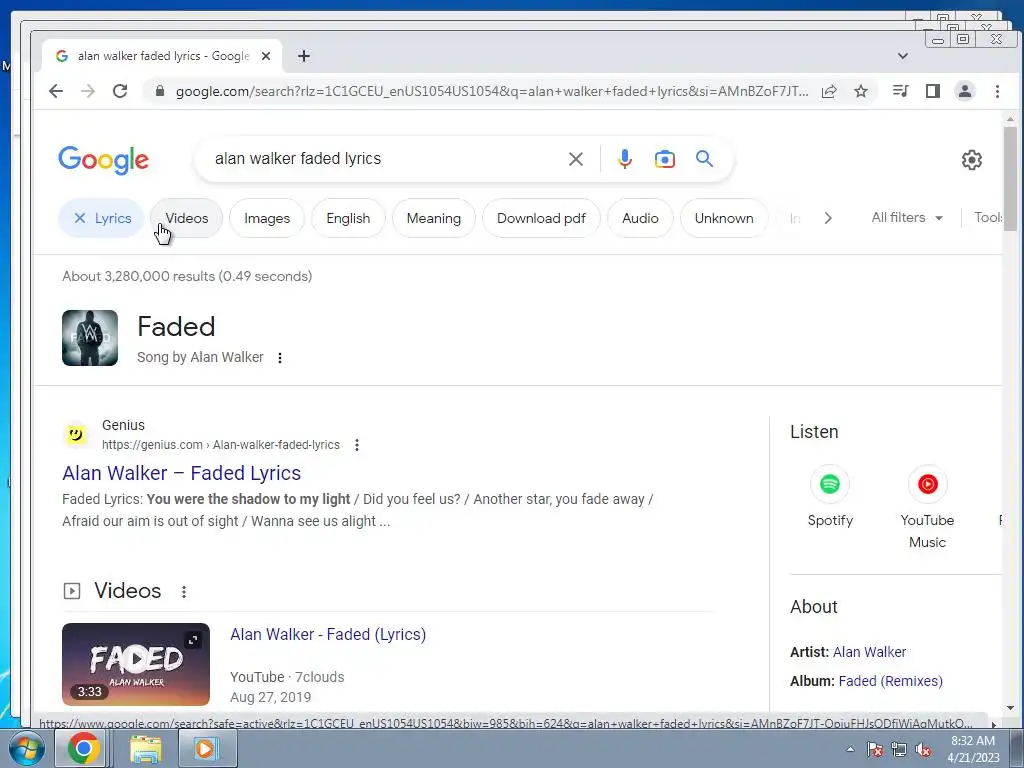
Task: Click the Genius URL breadcrumb text
Action: tap(221, 445)
